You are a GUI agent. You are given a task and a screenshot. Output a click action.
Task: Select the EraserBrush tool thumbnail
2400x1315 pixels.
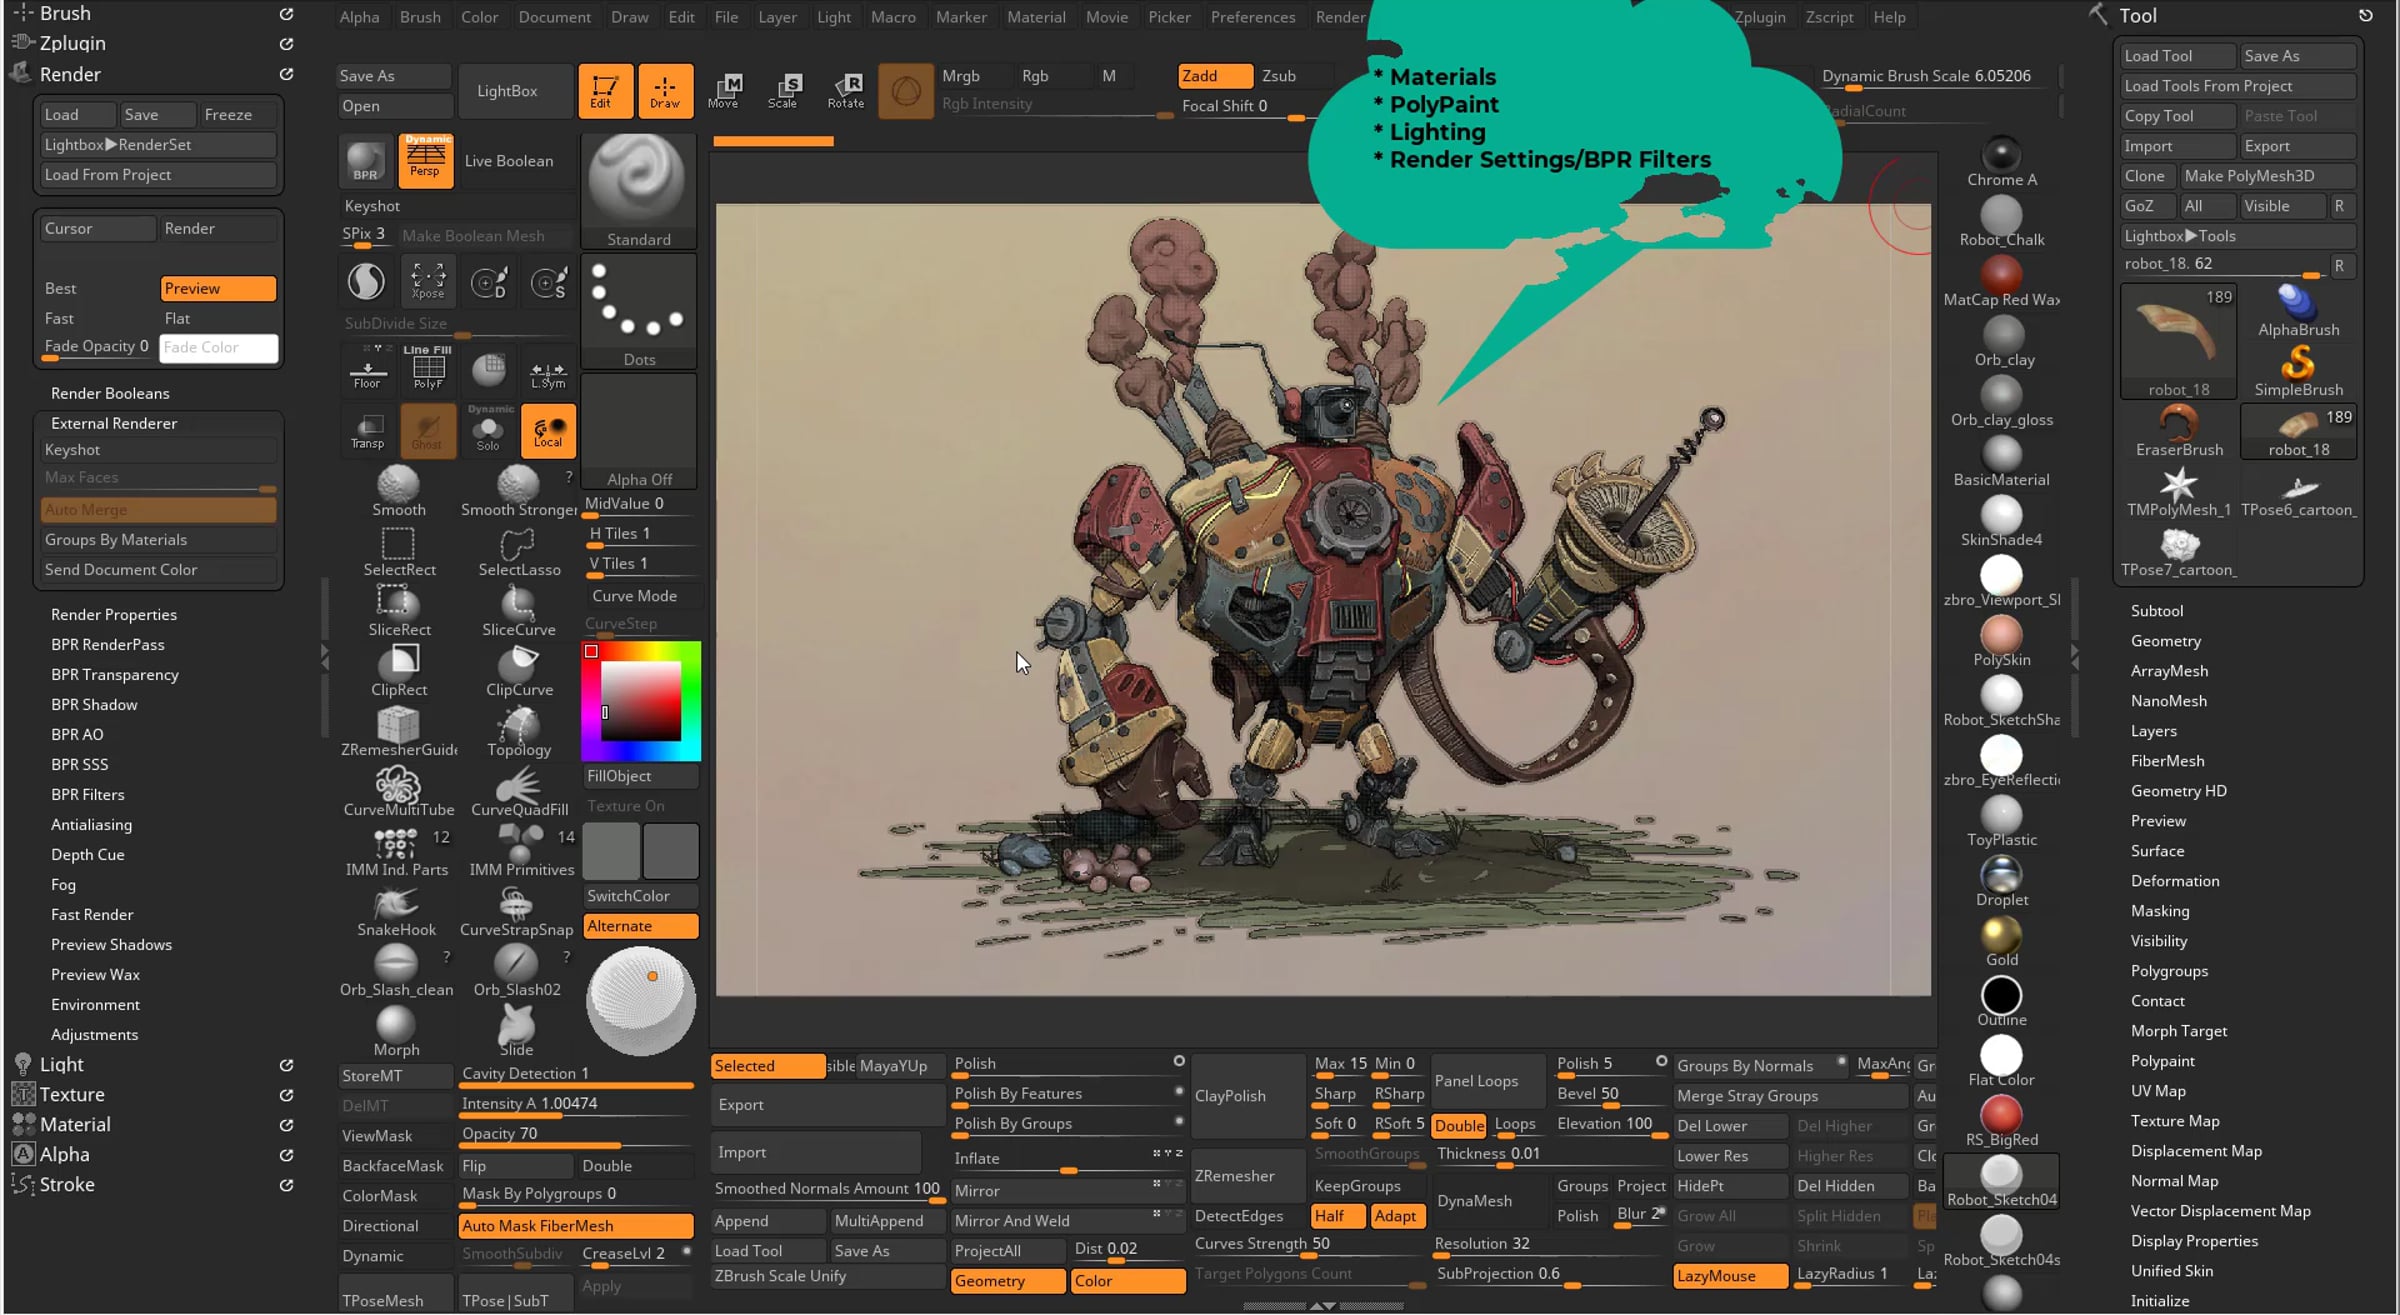point(2179,431)
